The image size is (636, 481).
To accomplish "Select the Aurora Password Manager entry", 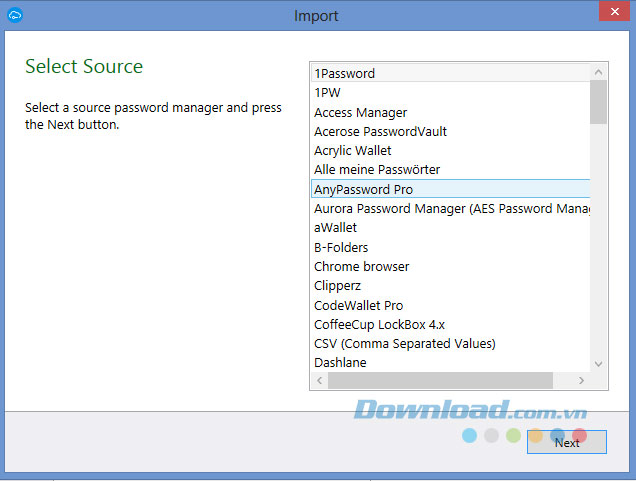I will point(451,208).
